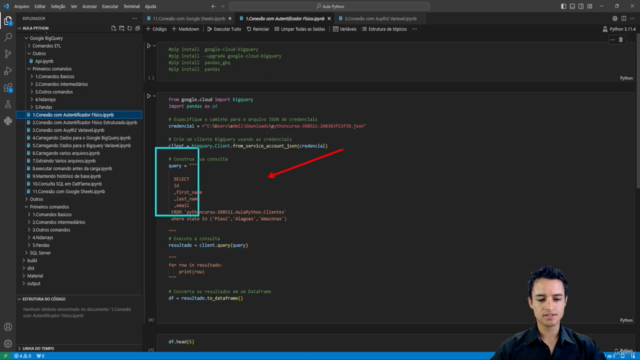Run the bigquery import code cell
The width and height of the screenshot is (640, 360).
click(149, 96)
